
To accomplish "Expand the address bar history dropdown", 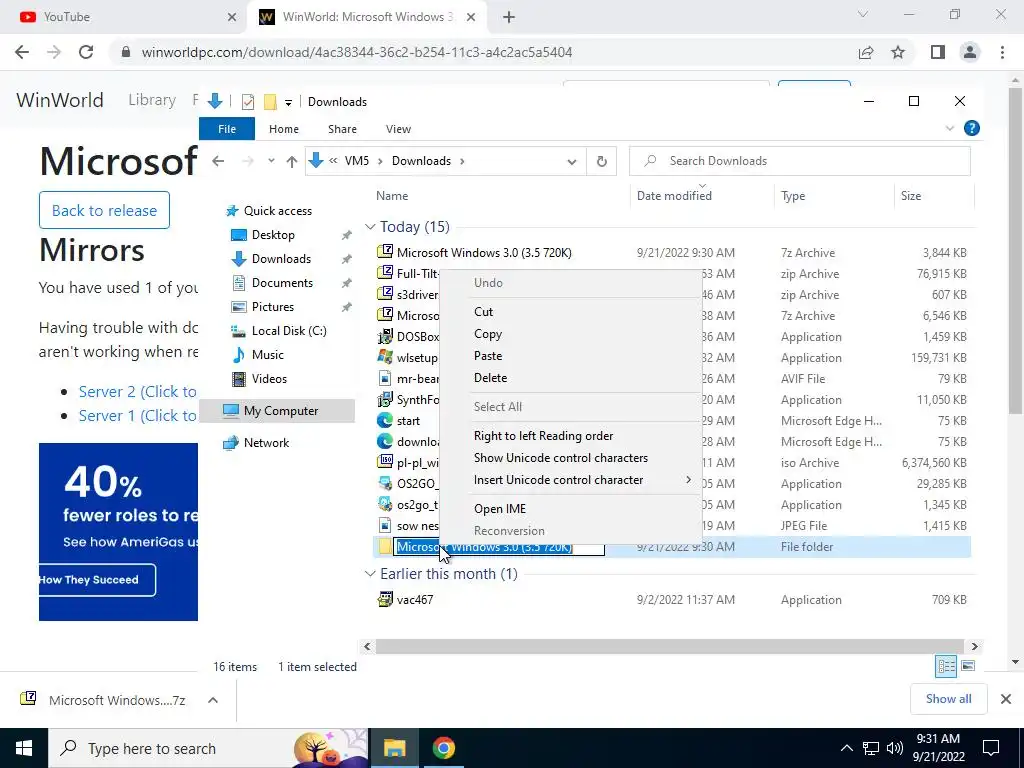I will click(x=571, y=161).
